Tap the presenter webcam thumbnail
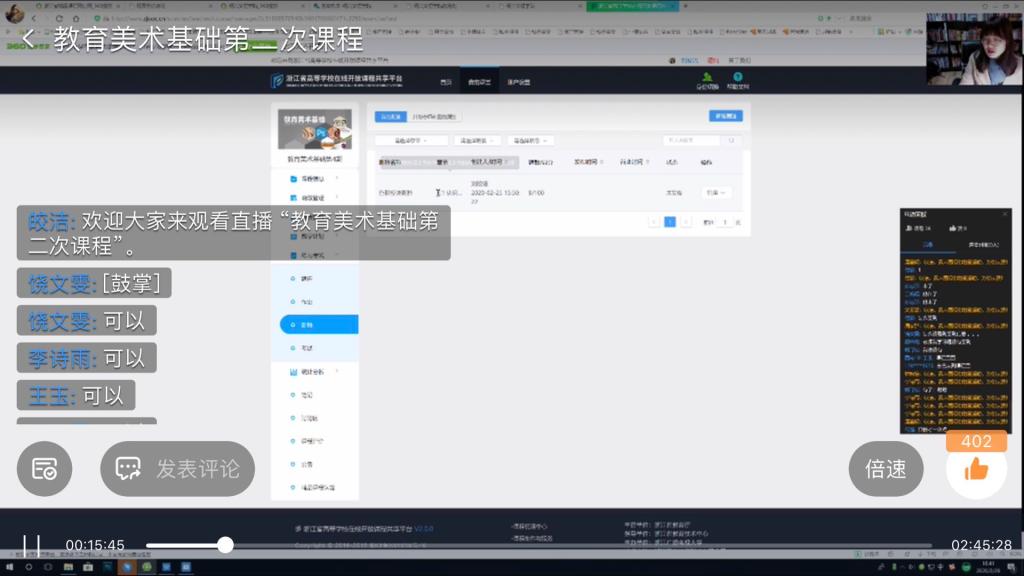The height and width of the screenshot is (576, 1024). coord(974,48)
